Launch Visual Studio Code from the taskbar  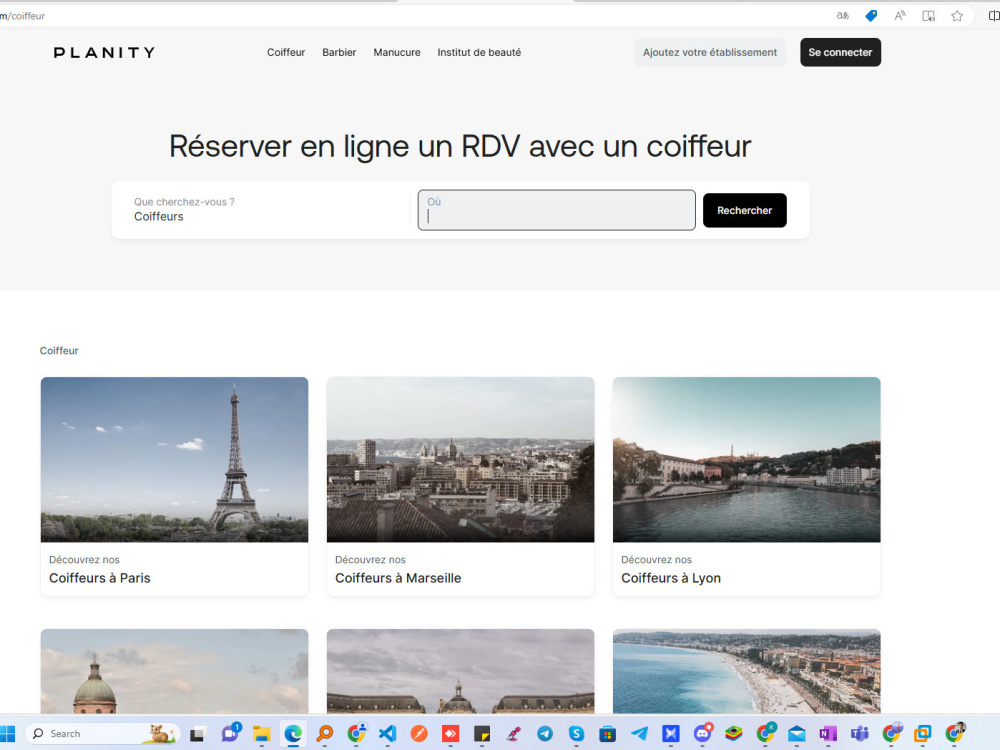(x=387, y=734)
